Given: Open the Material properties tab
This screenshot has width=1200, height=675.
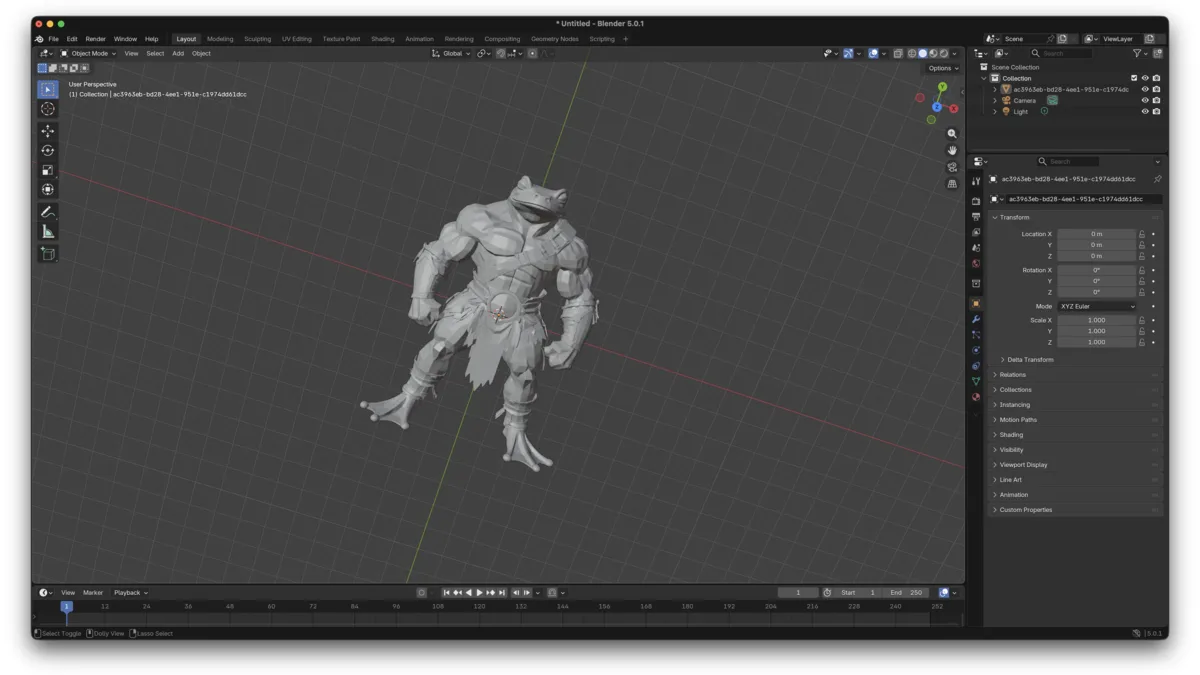Looking at the screenshot, I should pos(976,397).
